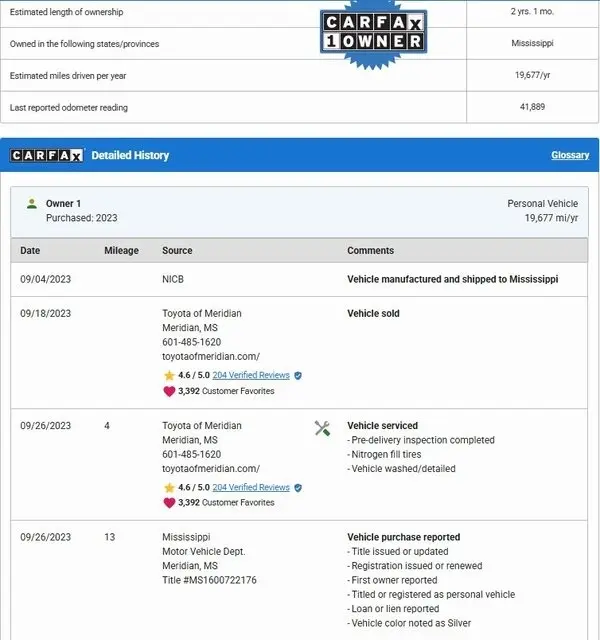Click the Source column header
Image resolution: width=600 pixels, height=640 pixels.
[x=177, y=251]
